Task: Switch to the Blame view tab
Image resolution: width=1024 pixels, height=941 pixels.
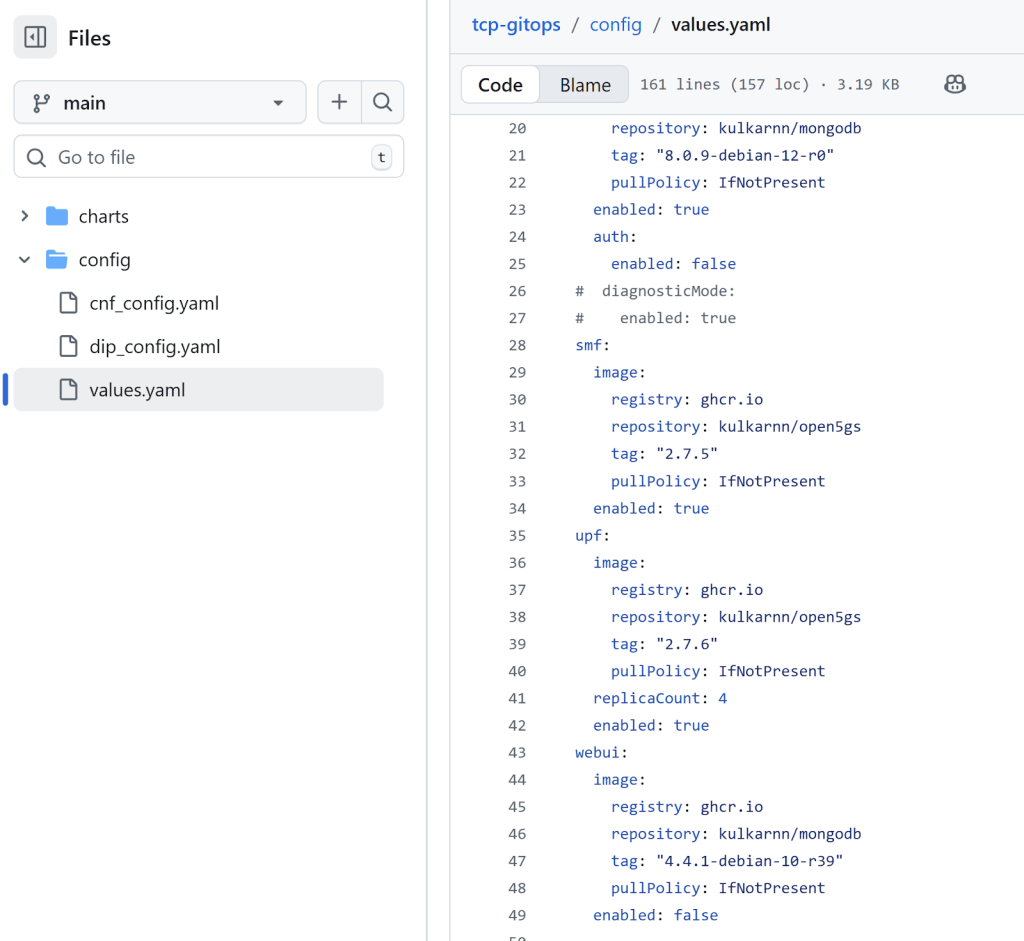Action: tap(585, 85)
